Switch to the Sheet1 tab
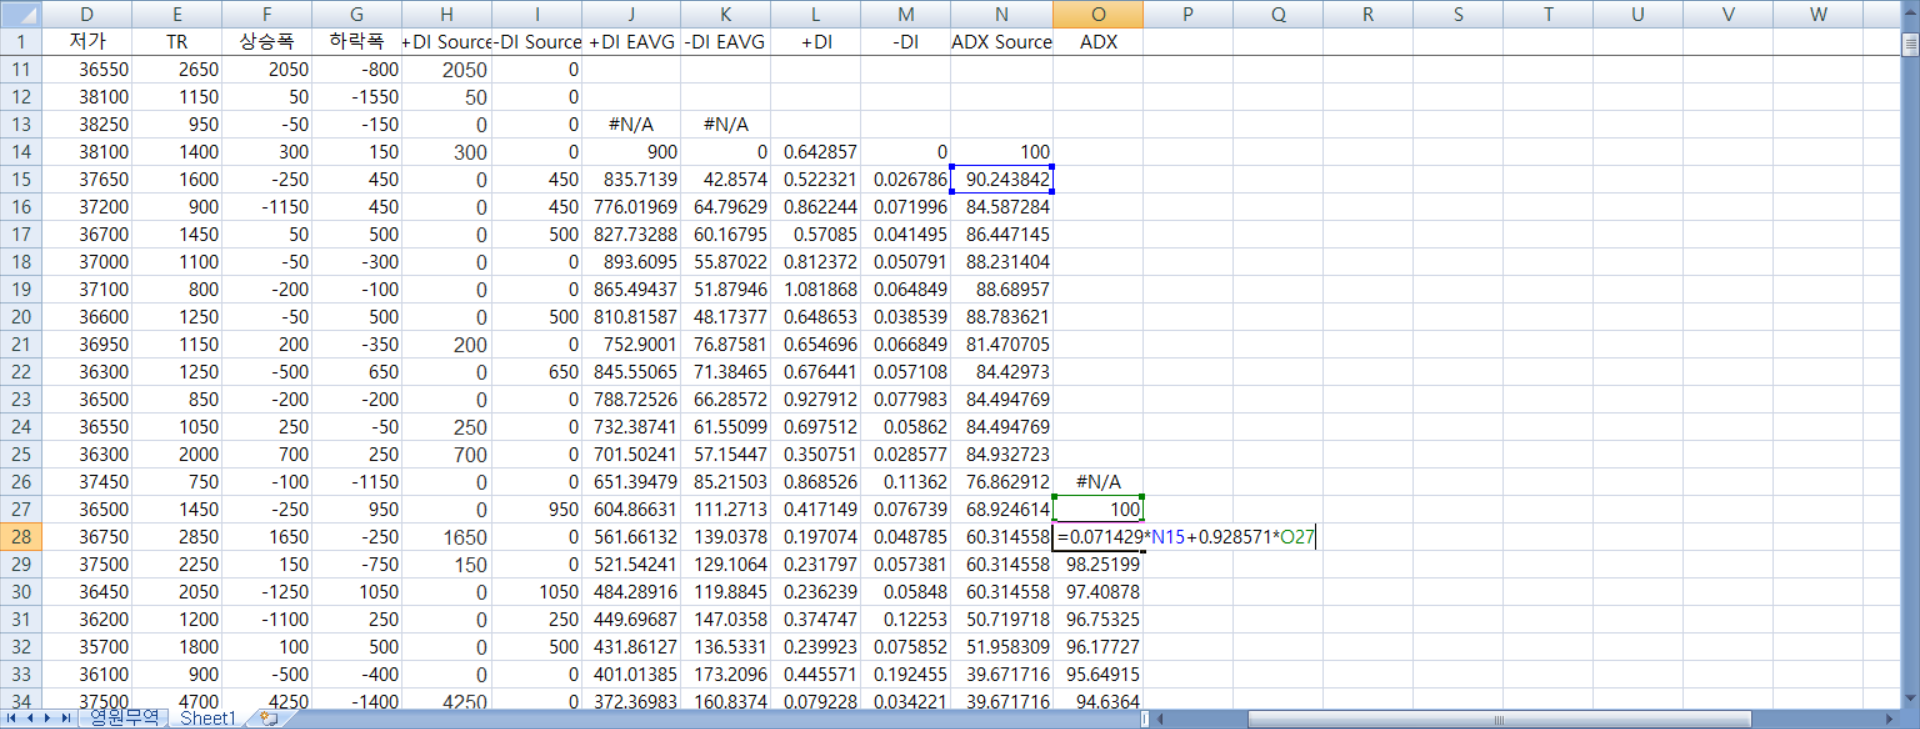Screen dimensions: 1920x729 (x=208, y=718)
